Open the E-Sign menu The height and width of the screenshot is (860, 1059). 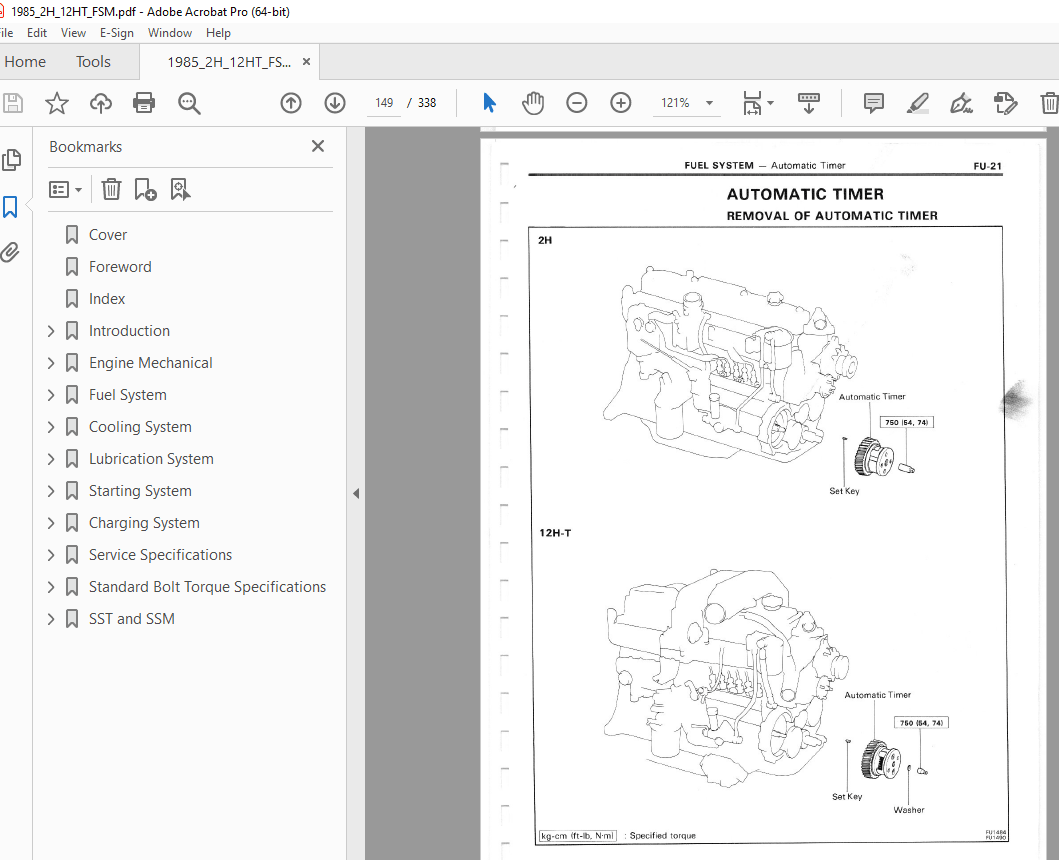pyautogui.click(x=117, y=32)
